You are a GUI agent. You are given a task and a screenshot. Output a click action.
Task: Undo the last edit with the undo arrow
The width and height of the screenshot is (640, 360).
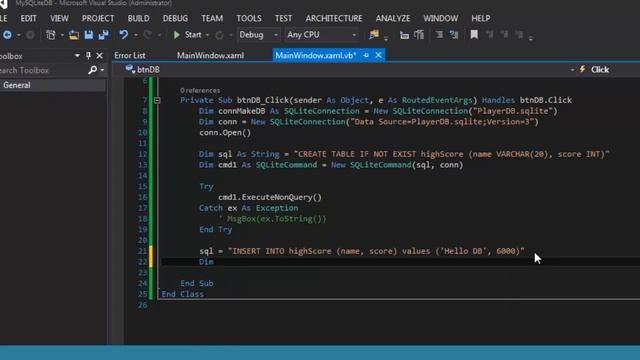tap(124, 35)
